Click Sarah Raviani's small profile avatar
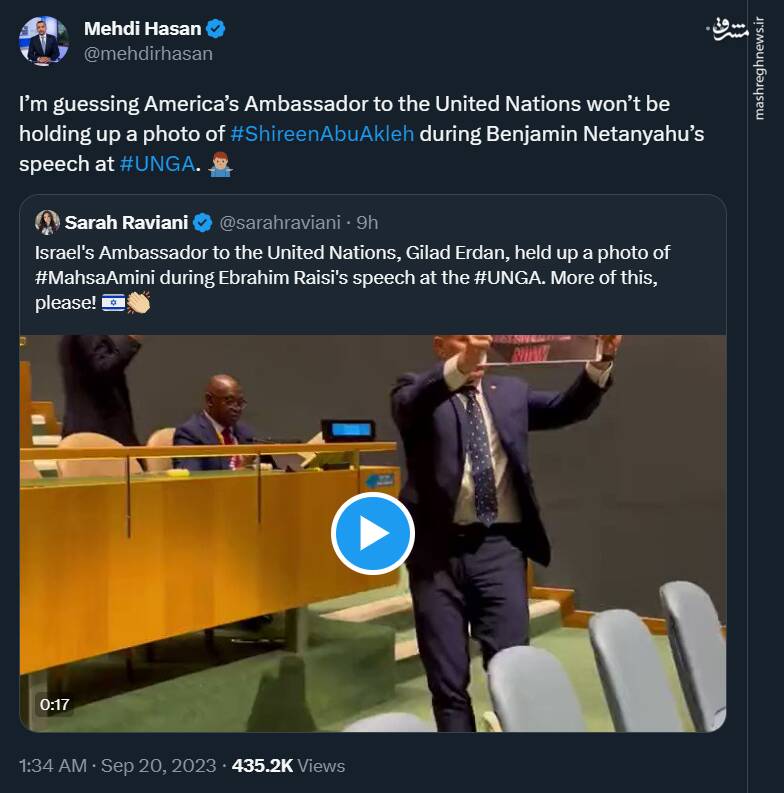784x793 pixels. pyautogui.click(x=47, y=222)
